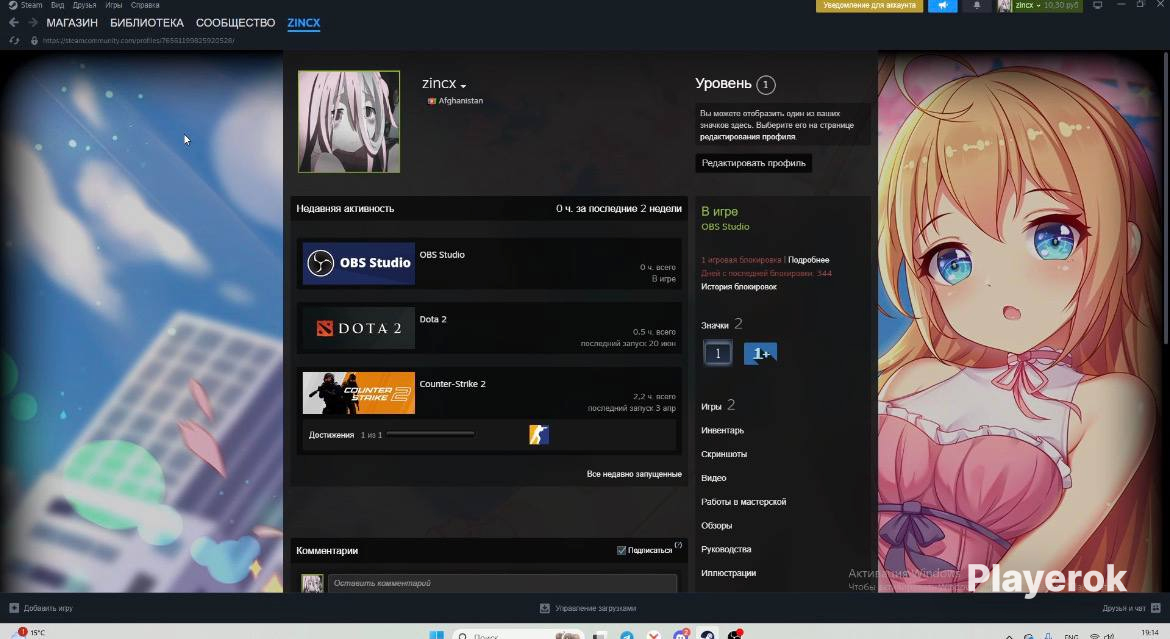Go to the БИБЛИОТЕКА tab
Image resolution: width=1170 pixels, height=639 pixels.
click(x=146, y=23)
